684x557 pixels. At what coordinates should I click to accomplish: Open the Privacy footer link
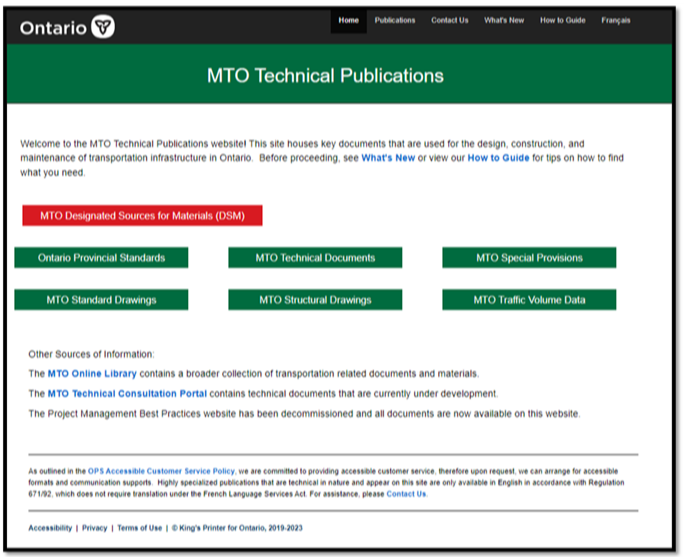(x=95, y=528)
